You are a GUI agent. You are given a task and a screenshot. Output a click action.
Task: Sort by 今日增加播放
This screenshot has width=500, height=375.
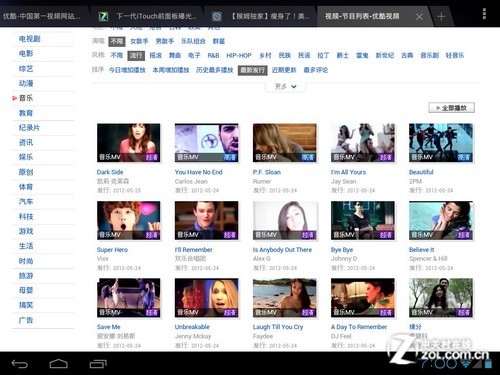[127, 70]
